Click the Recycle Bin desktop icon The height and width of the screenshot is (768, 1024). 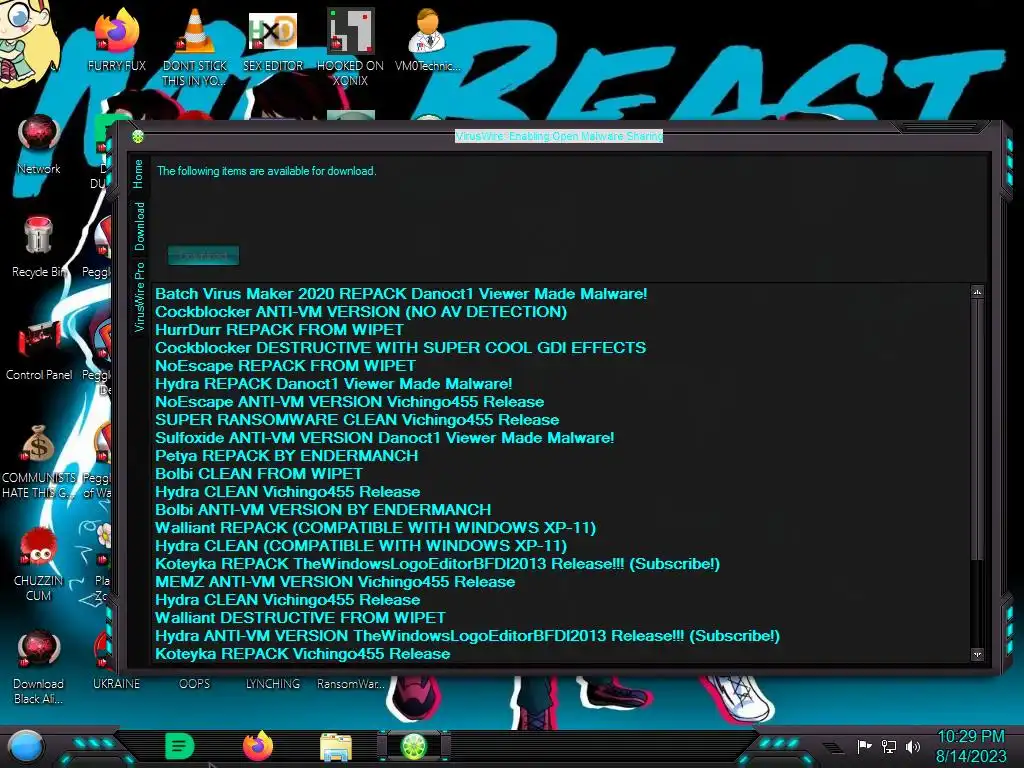click(x=39, y=236)
